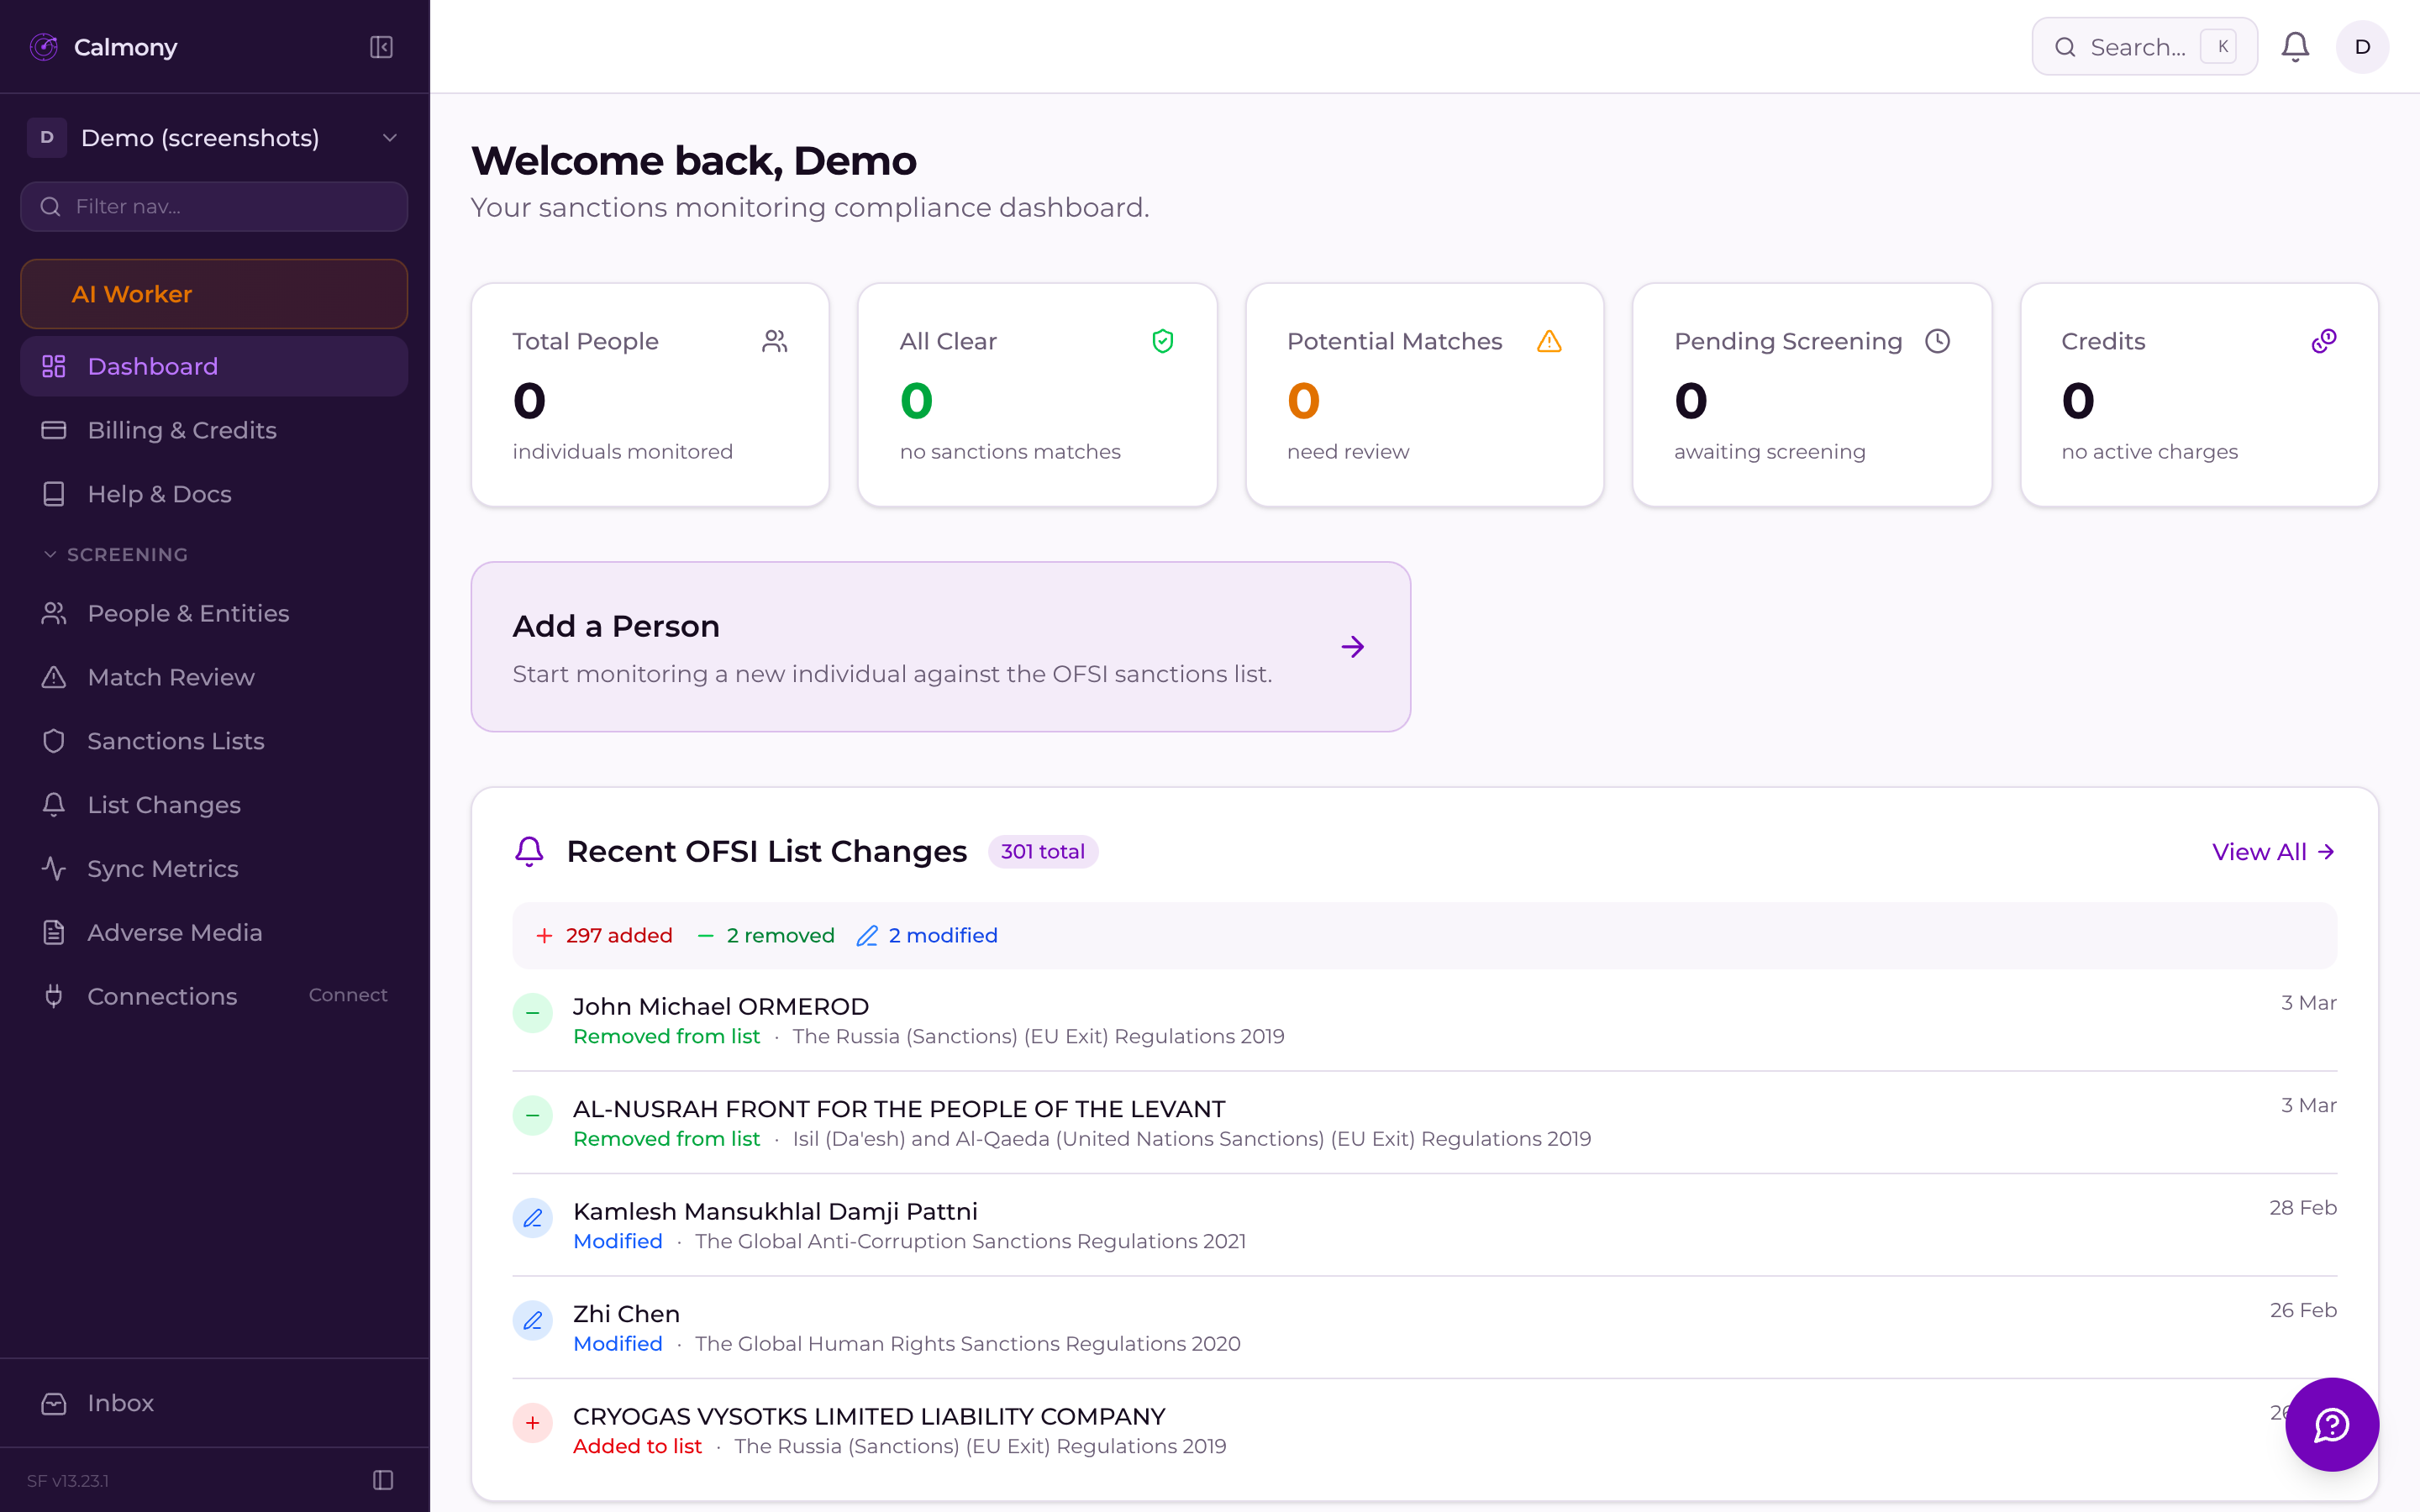The image size is (2420, 1512).
Task: Open Billing & Credits page
Action: pos(214,430)
